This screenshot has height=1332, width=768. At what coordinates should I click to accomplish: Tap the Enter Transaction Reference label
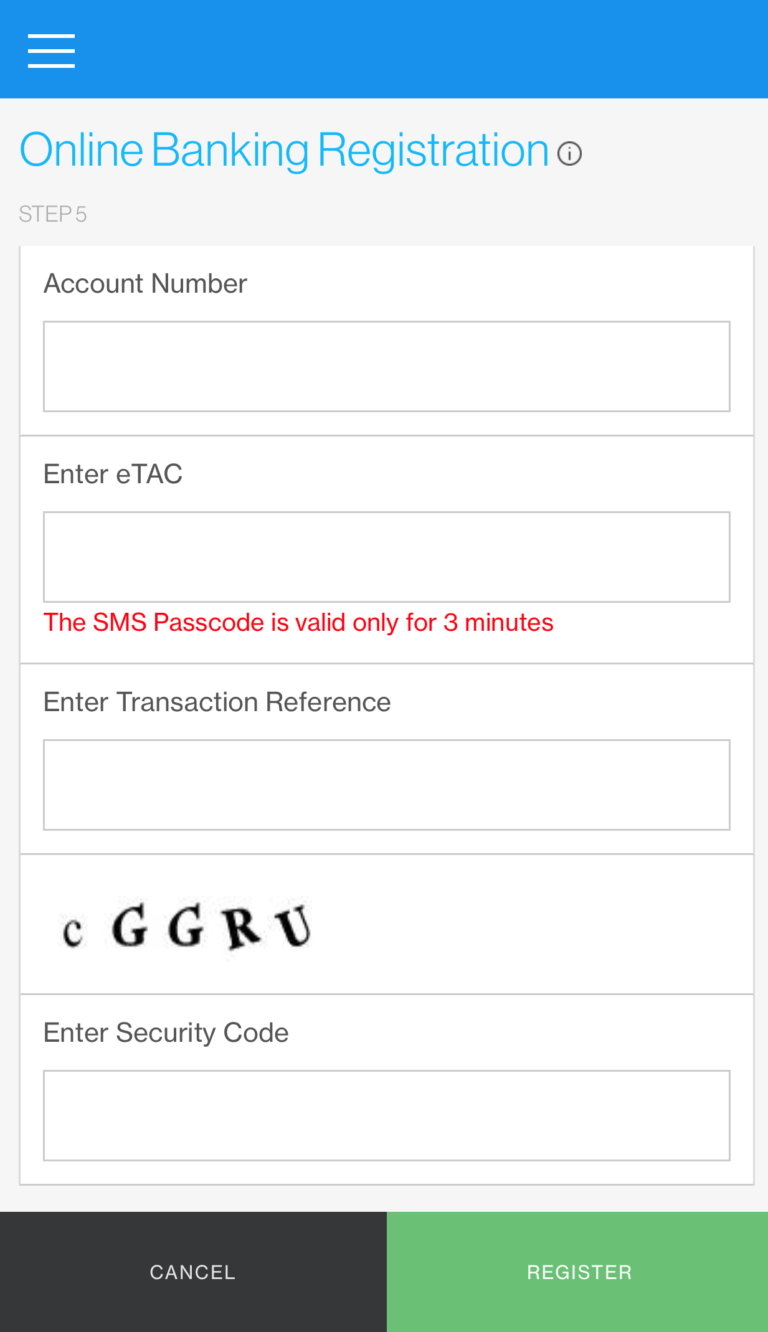(x=217, y=702)
